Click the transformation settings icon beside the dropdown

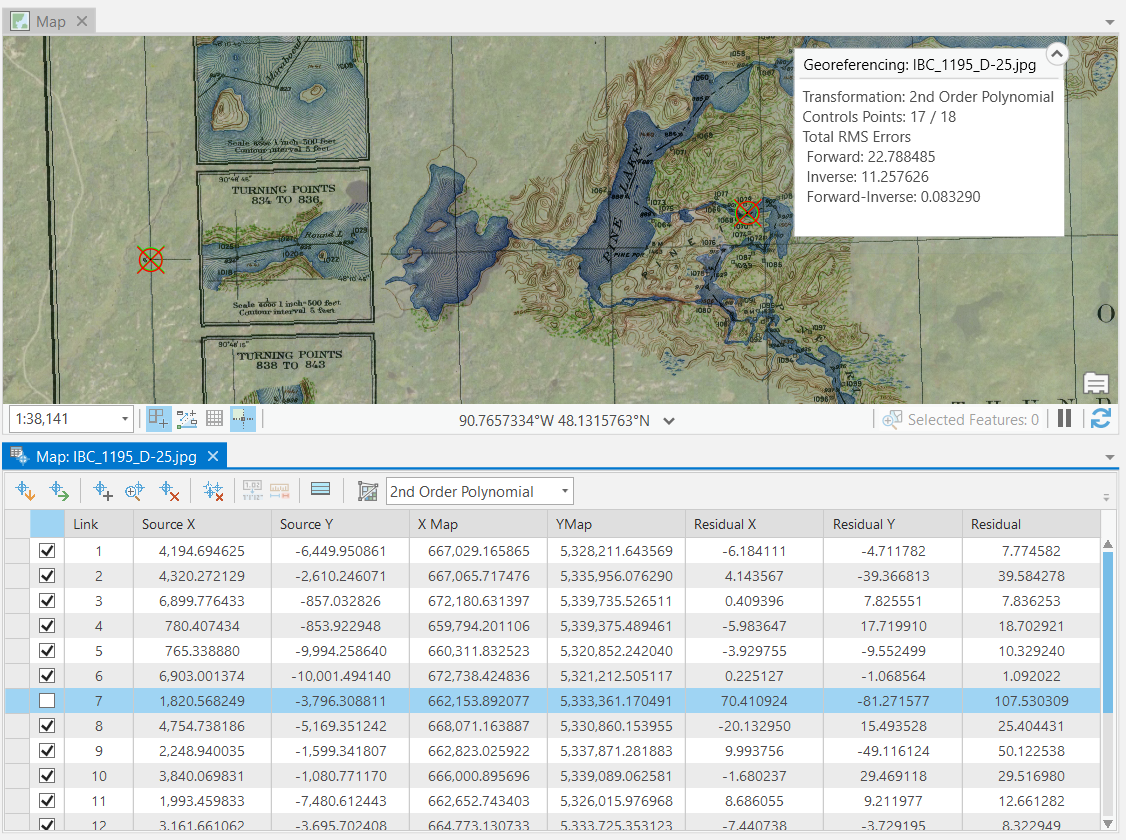click(x=367, y=490)
